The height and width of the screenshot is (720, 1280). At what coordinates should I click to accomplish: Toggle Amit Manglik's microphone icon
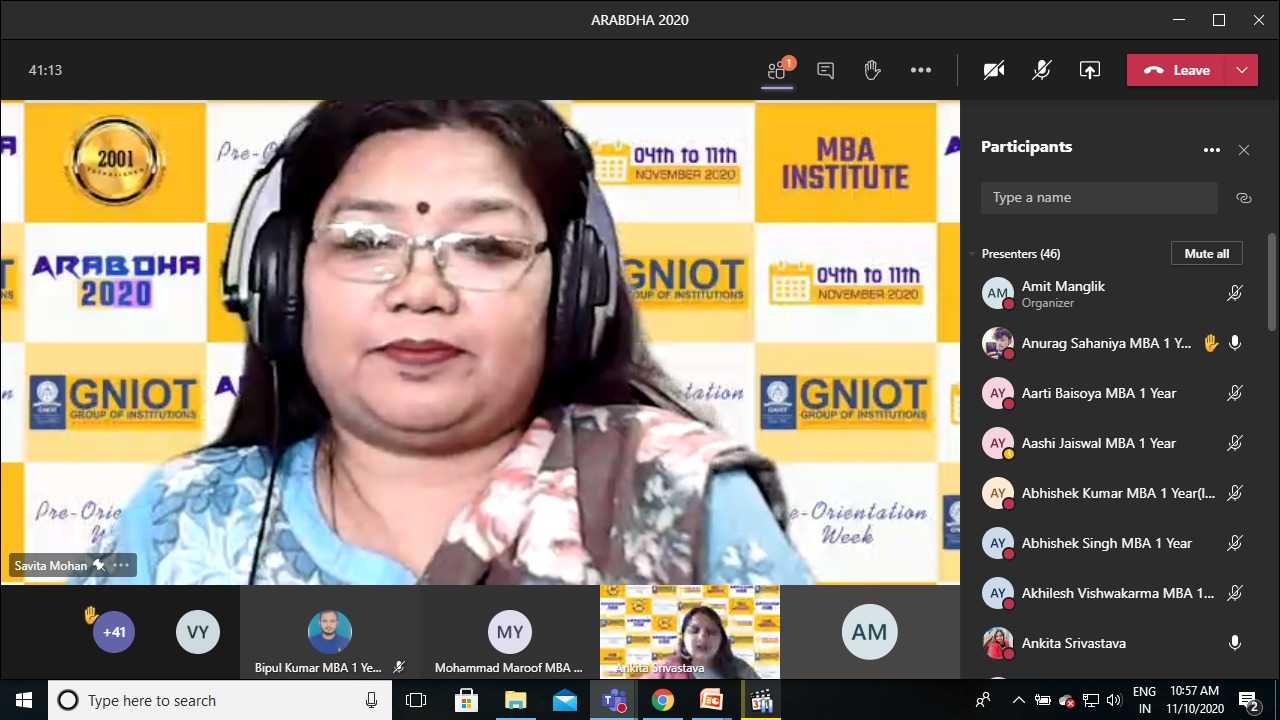[x=1235, y=293]
